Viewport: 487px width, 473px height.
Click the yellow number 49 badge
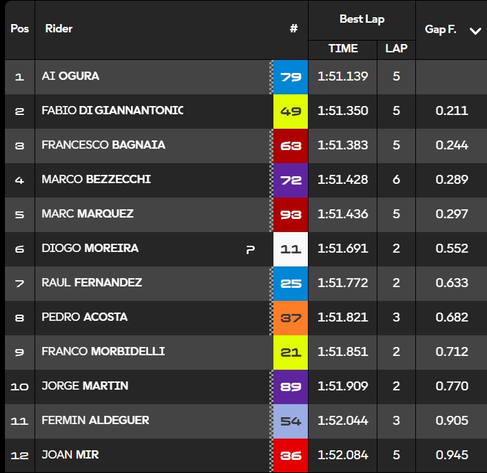tap(291, 111)
